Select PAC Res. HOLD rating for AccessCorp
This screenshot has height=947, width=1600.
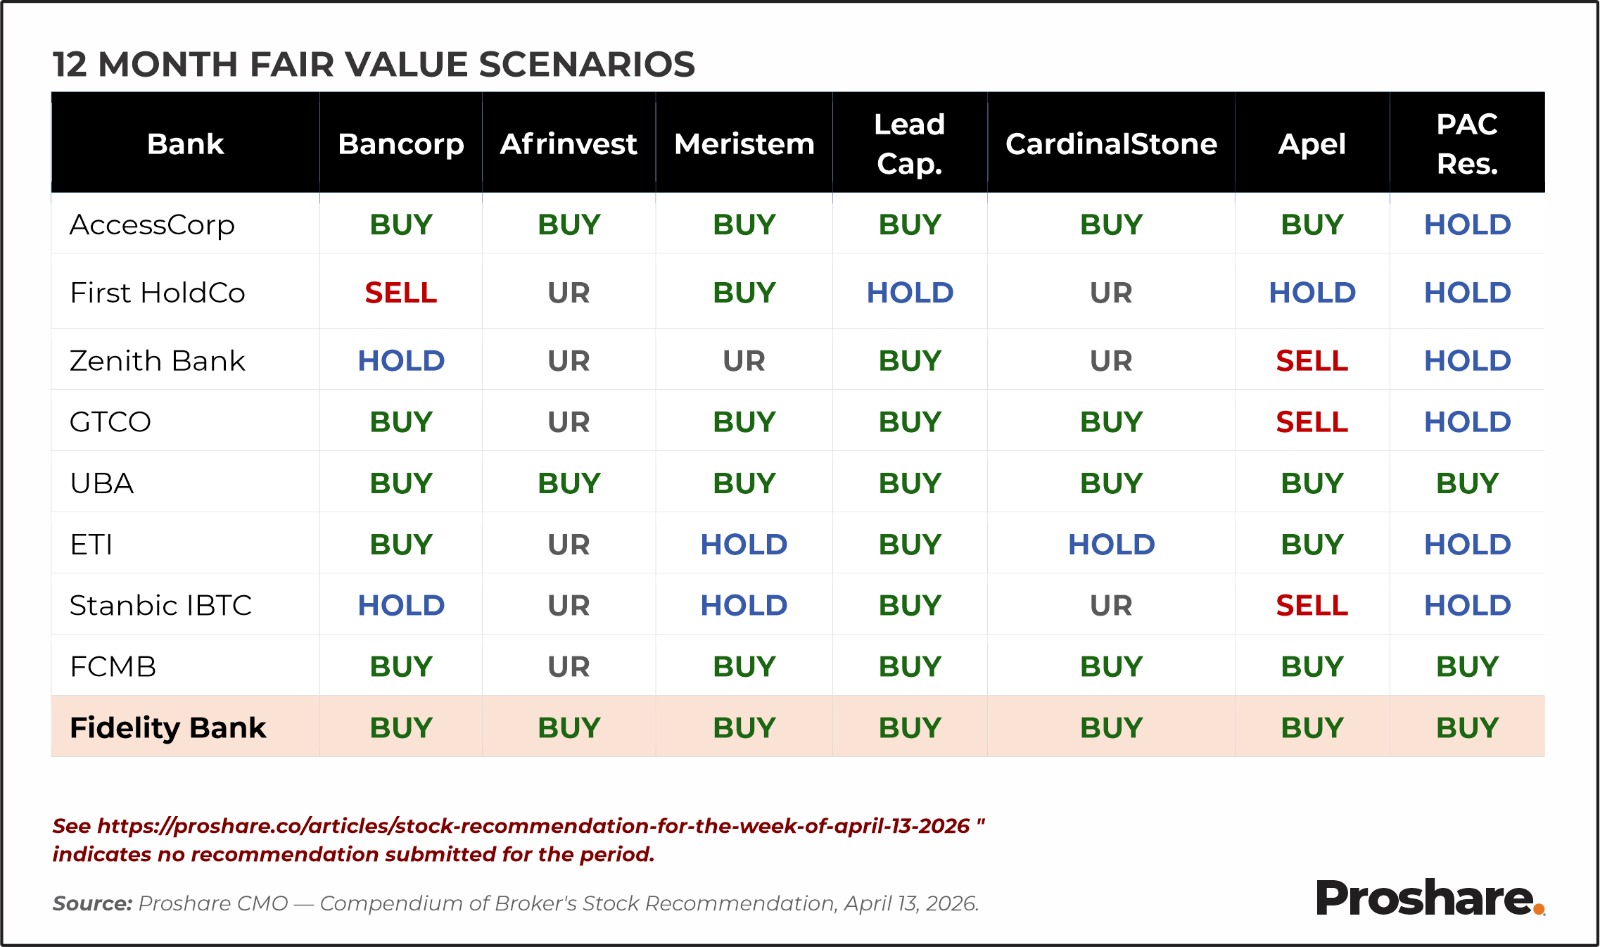point(1467,225)
